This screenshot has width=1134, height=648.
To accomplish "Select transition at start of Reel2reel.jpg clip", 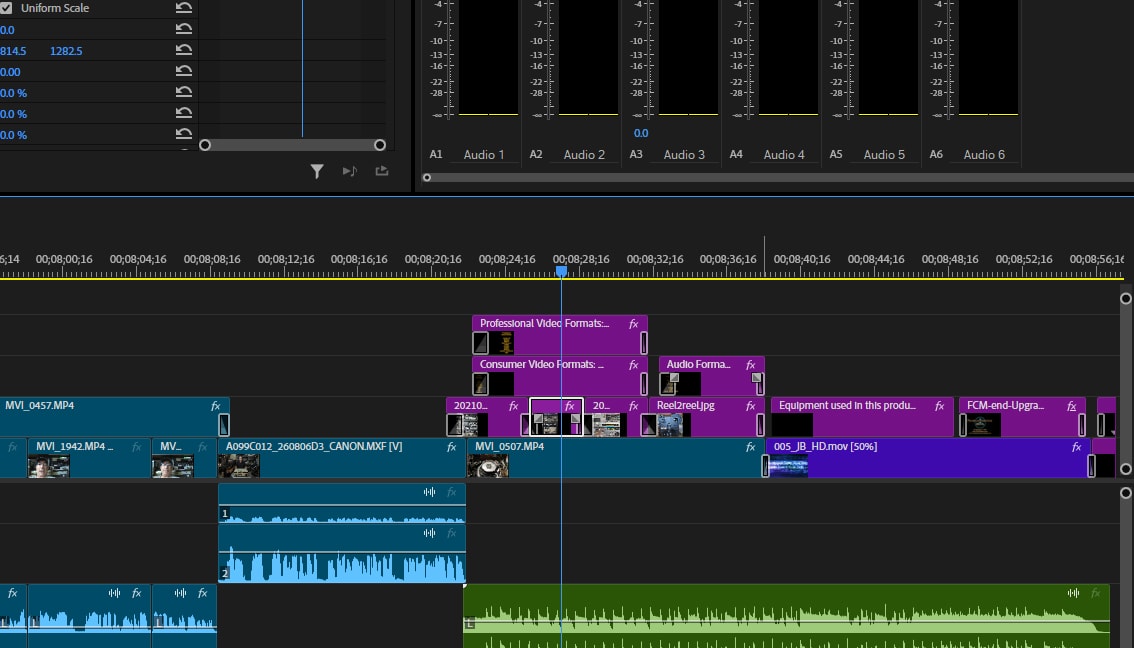I will [649, 425].
